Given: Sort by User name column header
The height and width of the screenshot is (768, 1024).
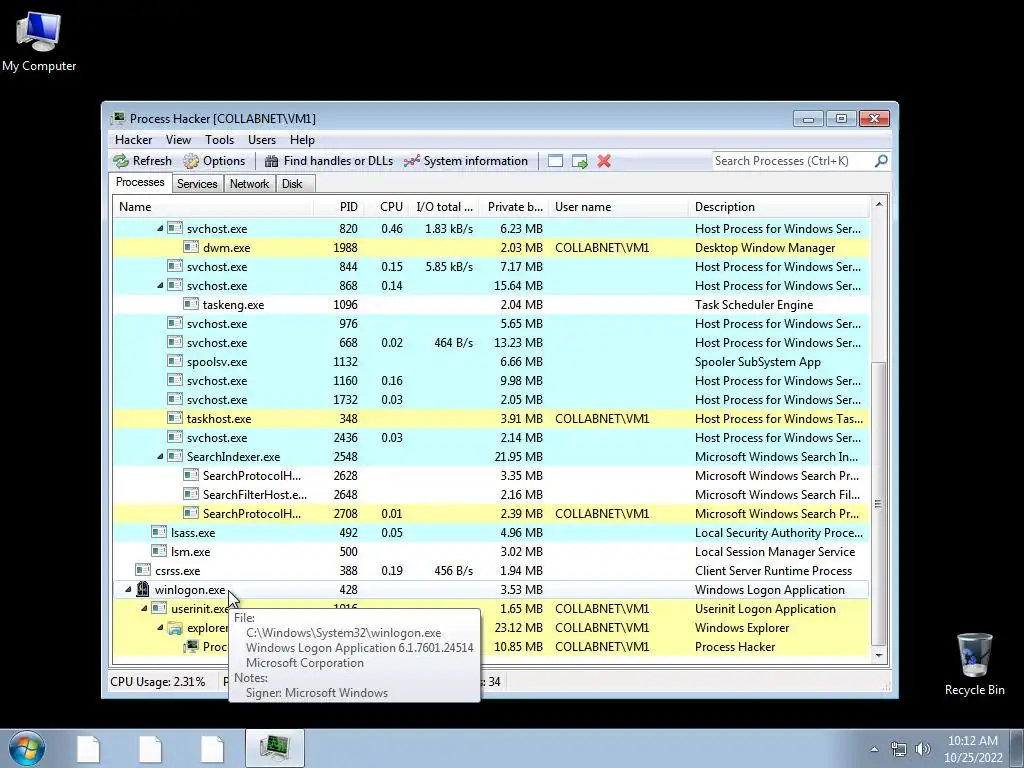Looking at the screenshot, I should [x=618, y=207].
